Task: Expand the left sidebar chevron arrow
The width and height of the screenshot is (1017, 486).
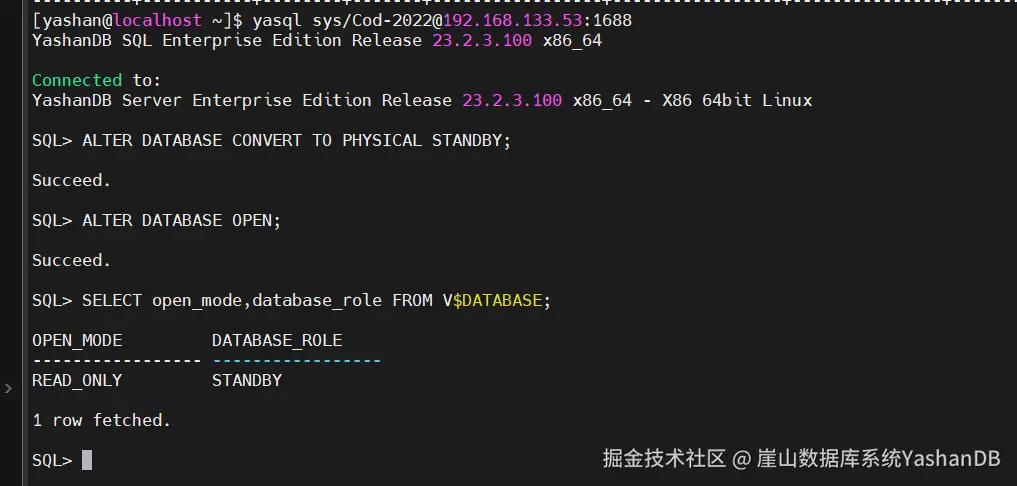Action: pos(8,389)
